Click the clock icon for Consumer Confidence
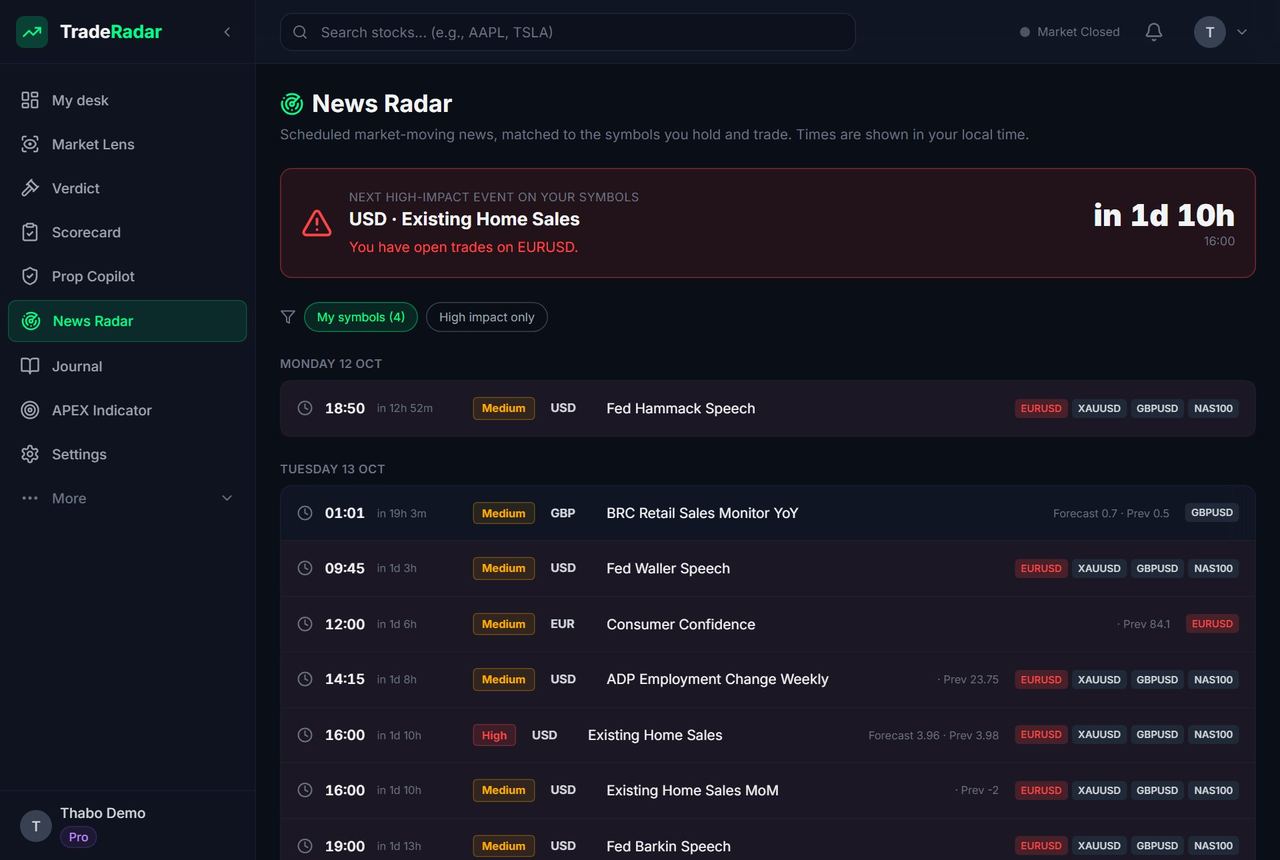 coord(305,624)
